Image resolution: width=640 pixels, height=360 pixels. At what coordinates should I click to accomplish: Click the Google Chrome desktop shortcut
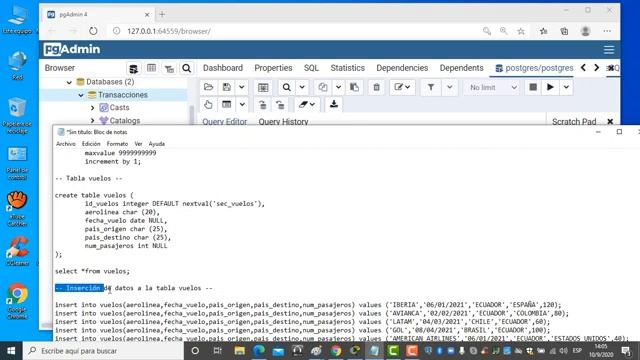tap(17, 301)
